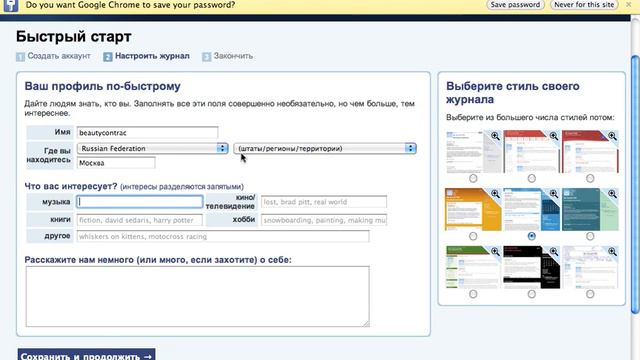Go to Создать аккаунт step
Screen dimensions: 640x360
pos(59,56)
